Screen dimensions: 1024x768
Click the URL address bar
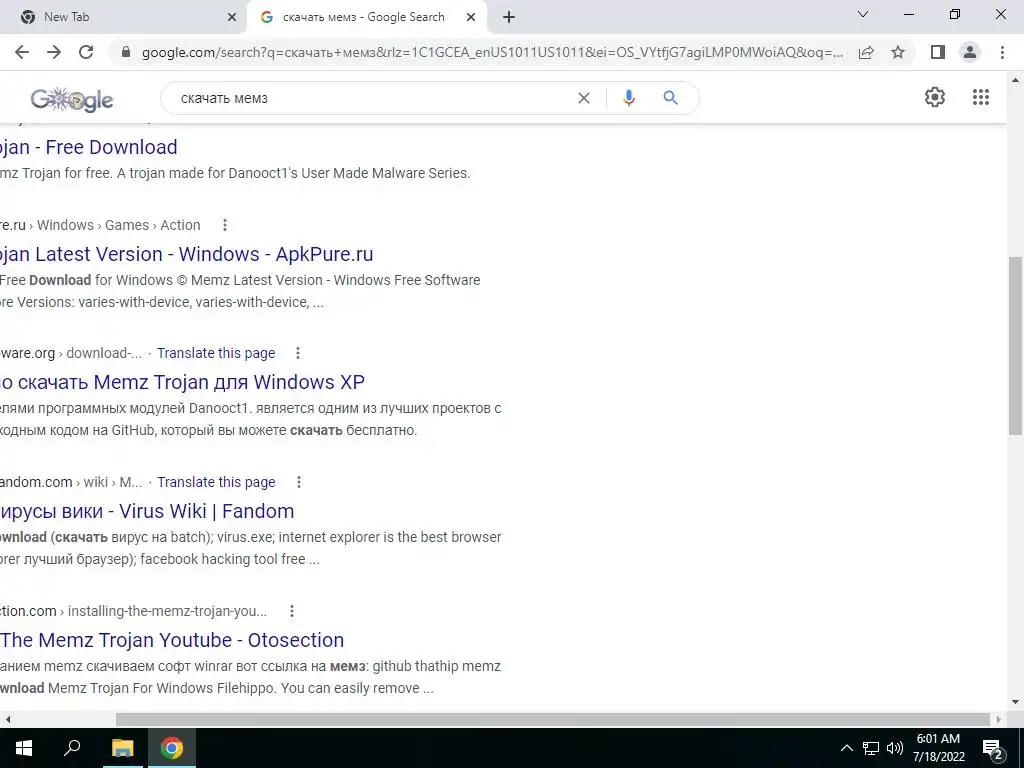tap(492, 52)
